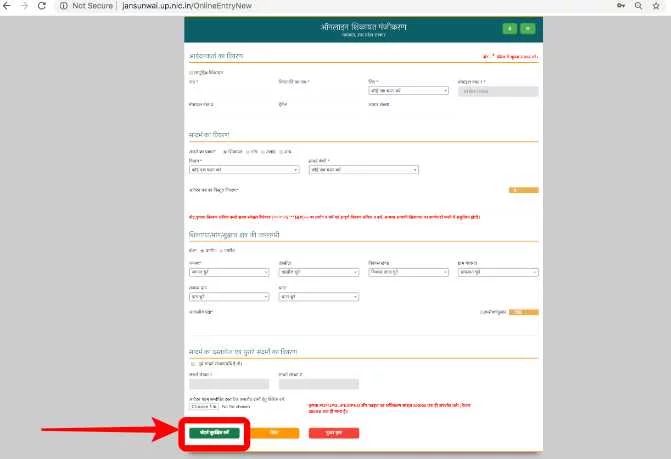Choose the rural area radio button
Viewport: 671px width, 459px height.
click(x=202, y=251)
